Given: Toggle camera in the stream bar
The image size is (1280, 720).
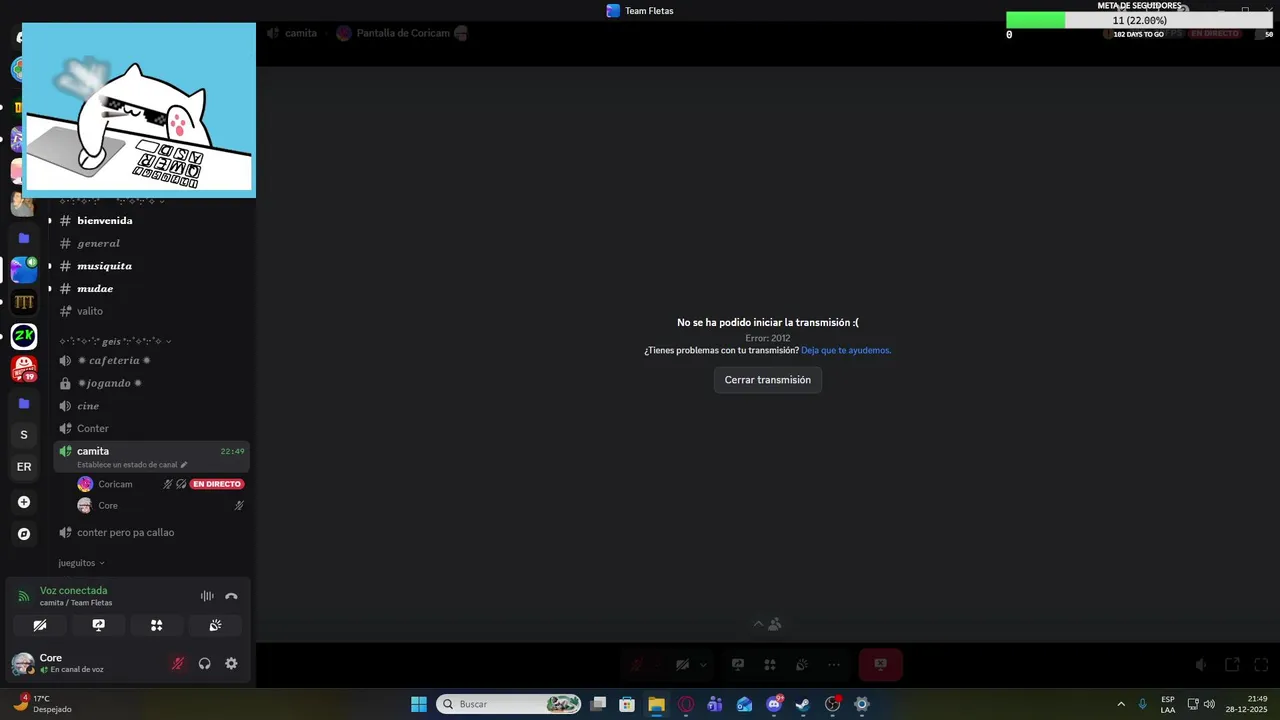Looking at the screenshot, I should click(682, 664).
